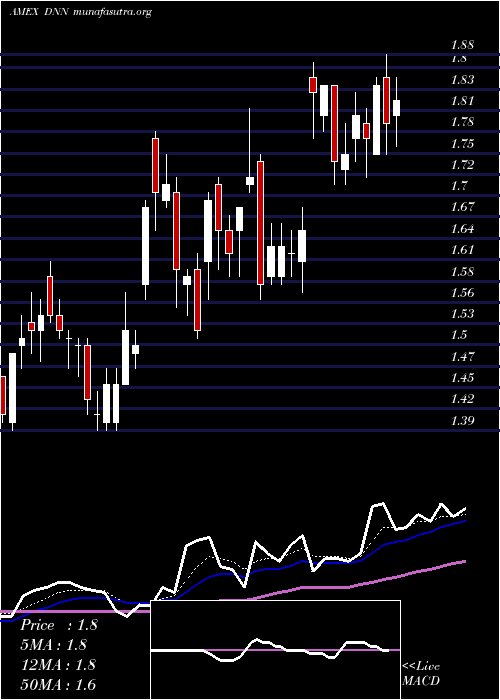500x700 pixels.
Task: Open the MACD inset chart panel
Action: tap(275, 650)
